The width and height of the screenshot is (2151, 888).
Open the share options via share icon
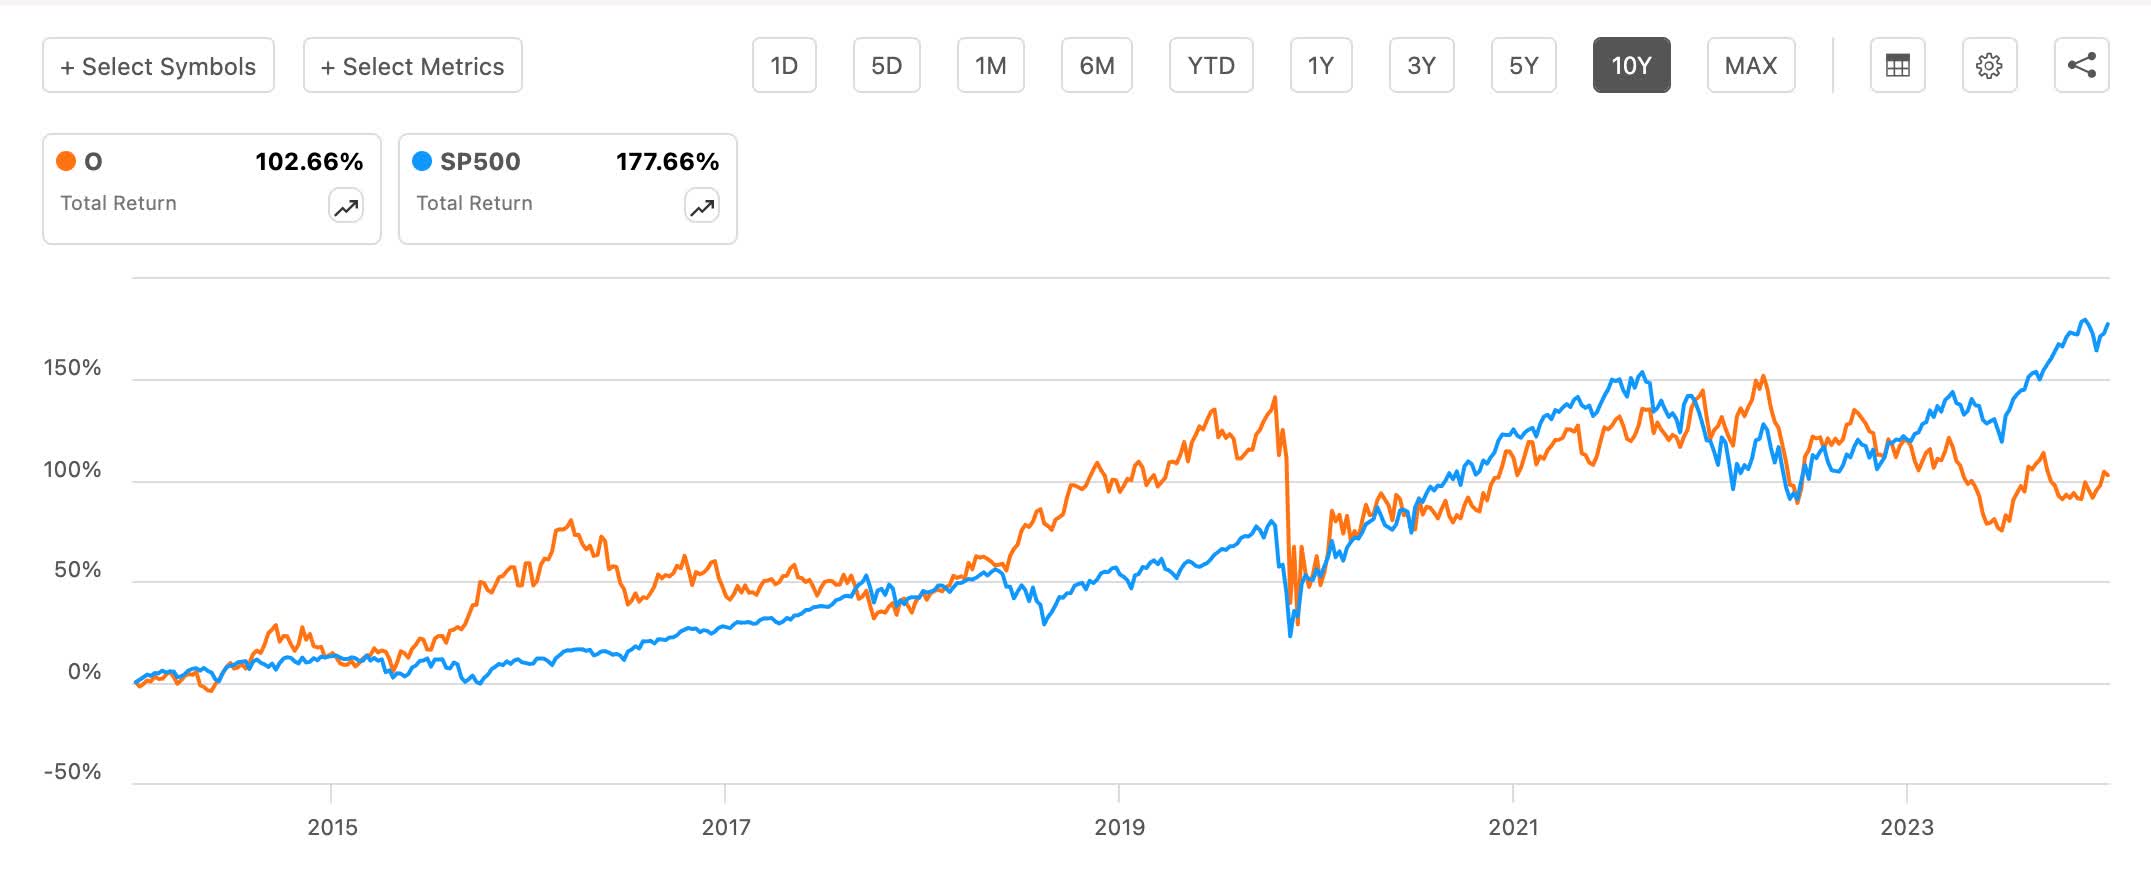click(x=2081, y=65)
